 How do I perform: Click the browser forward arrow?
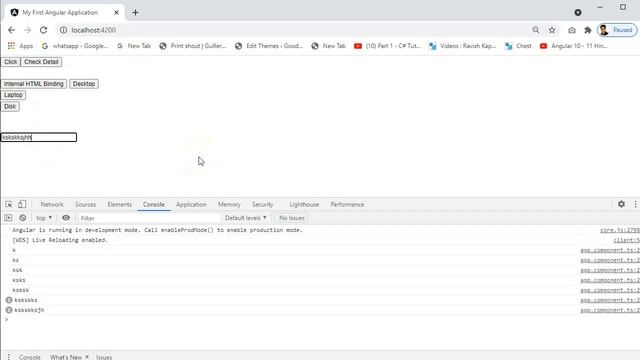27,30
